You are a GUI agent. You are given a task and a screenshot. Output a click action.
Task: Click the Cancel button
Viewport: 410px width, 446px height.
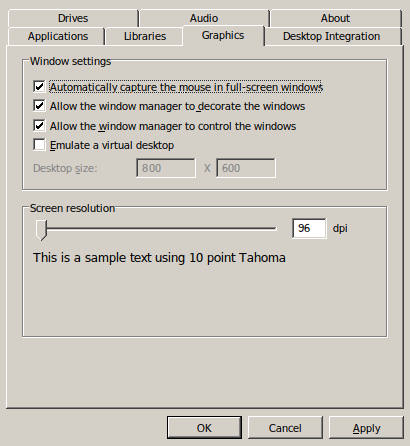(x=285, y=428)
